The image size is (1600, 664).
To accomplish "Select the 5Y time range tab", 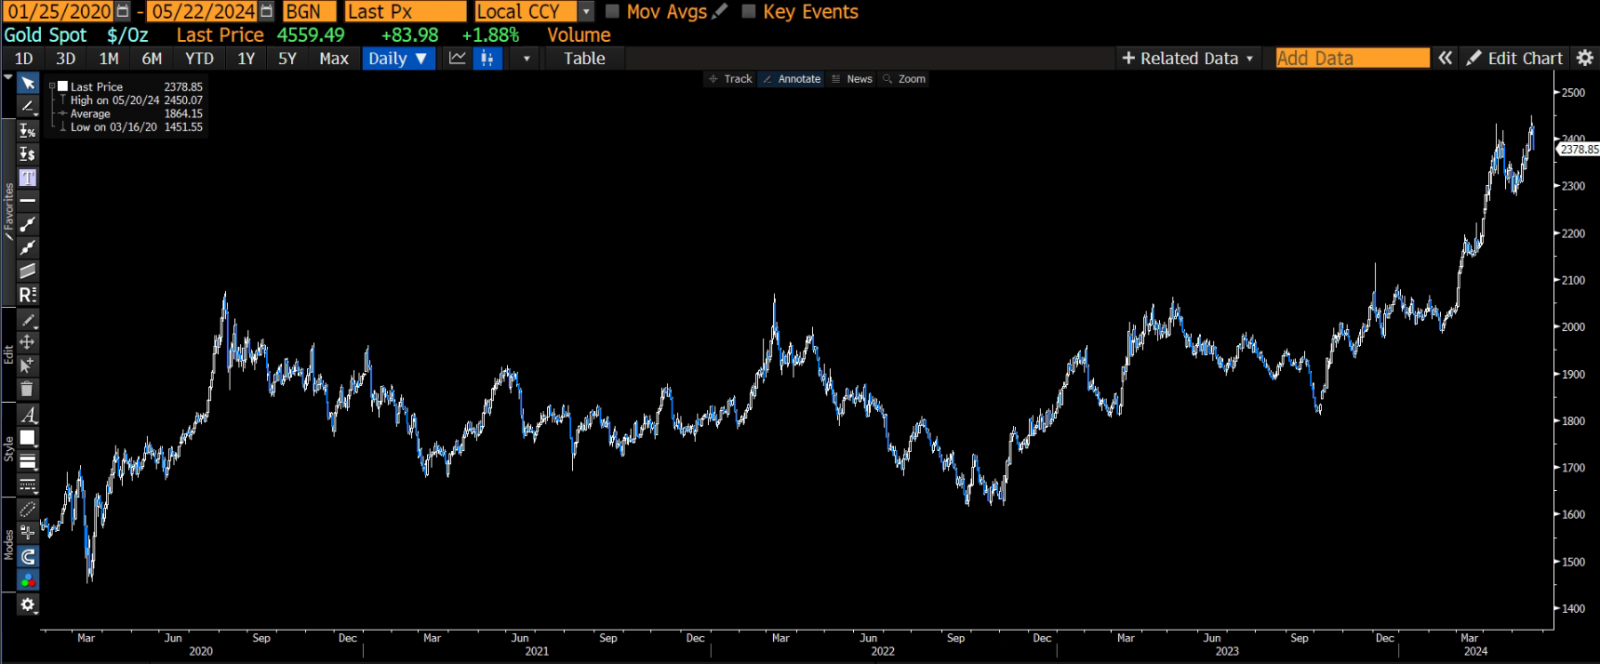I will click(287, 58).
